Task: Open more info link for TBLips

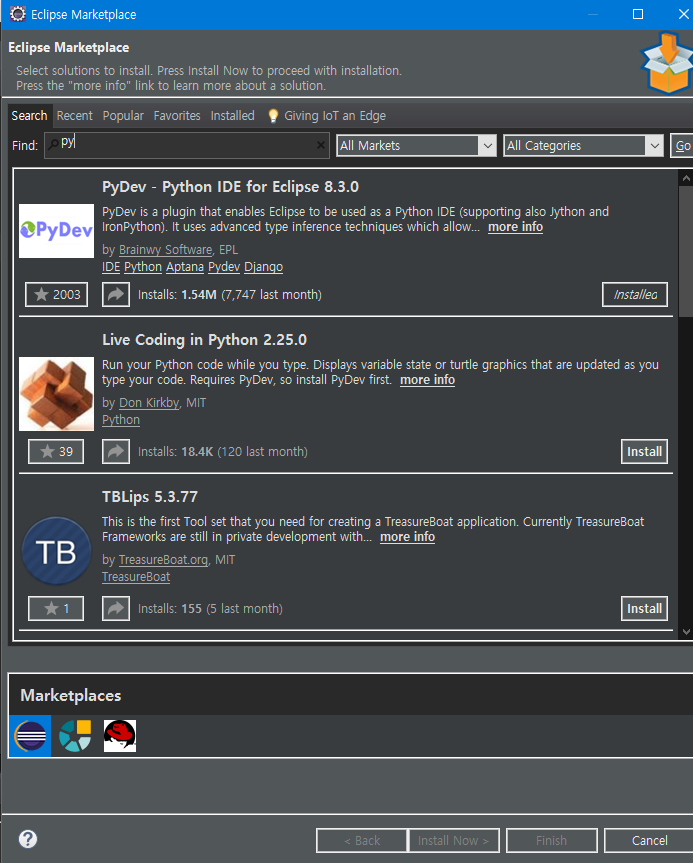Action: click(408, 537)
